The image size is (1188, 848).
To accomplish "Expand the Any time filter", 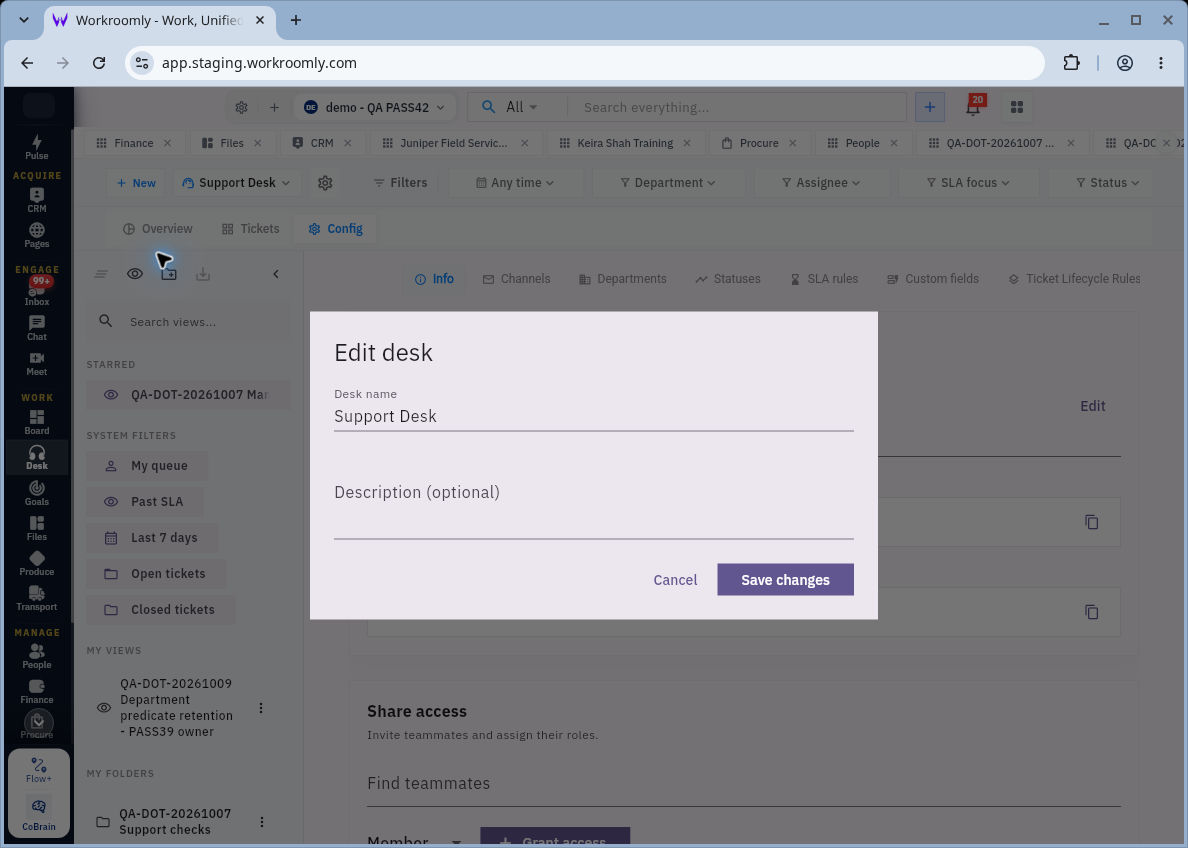I will 515,183.
